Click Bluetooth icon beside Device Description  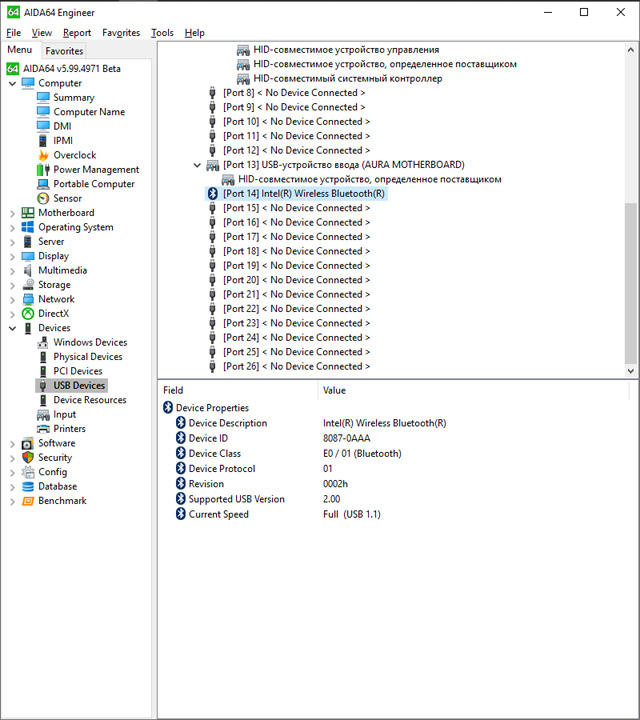click(181, 423)
